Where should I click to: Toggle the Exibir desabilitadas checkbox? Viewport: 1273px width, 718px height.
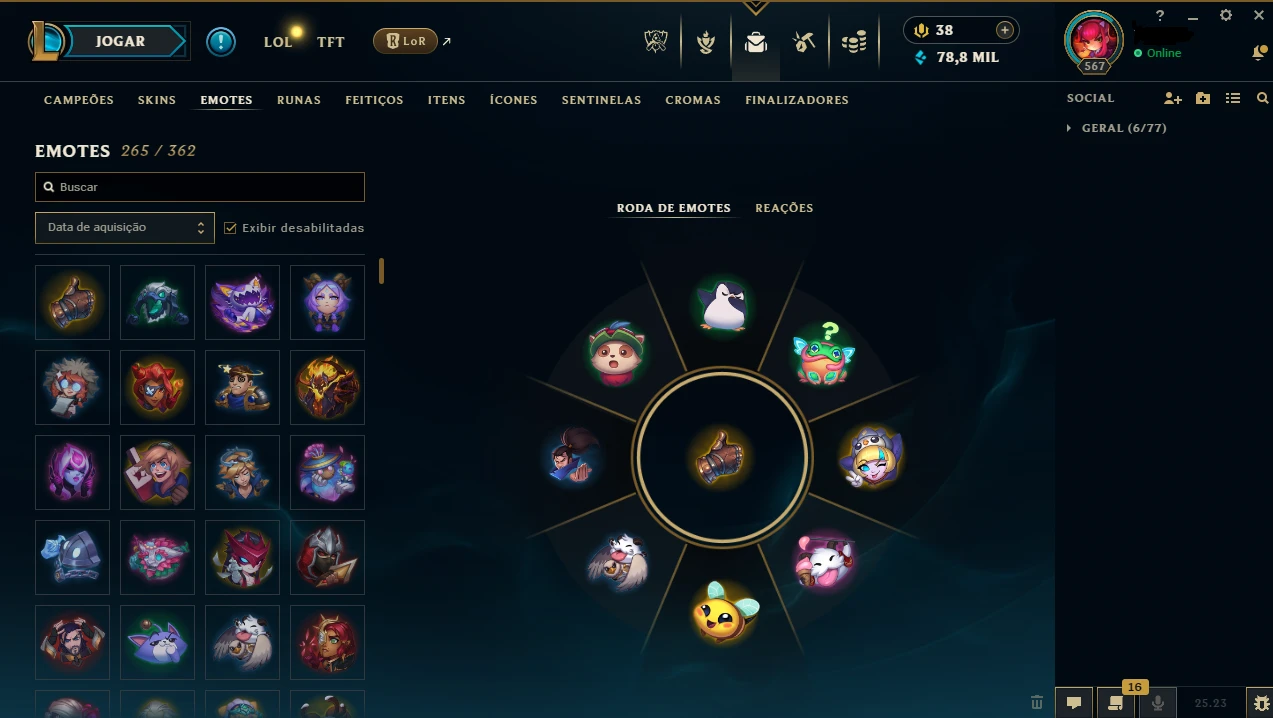pos(231,228)
